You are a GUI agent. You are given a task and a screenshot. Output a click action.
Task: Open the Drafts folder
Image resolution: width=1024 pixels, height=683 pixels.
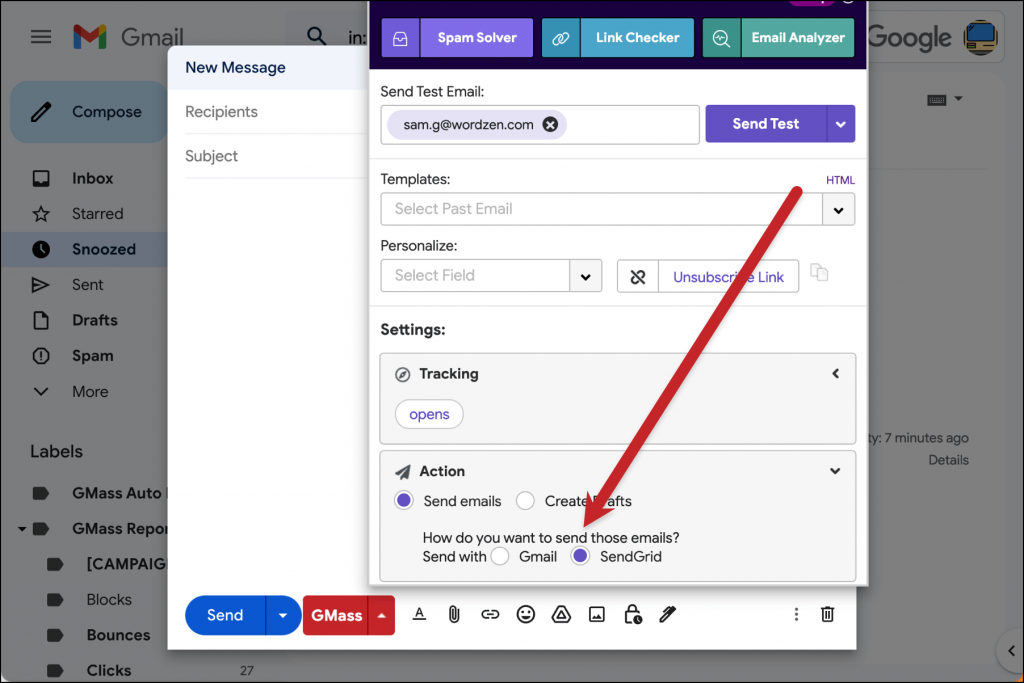click(x=94, y=320)
